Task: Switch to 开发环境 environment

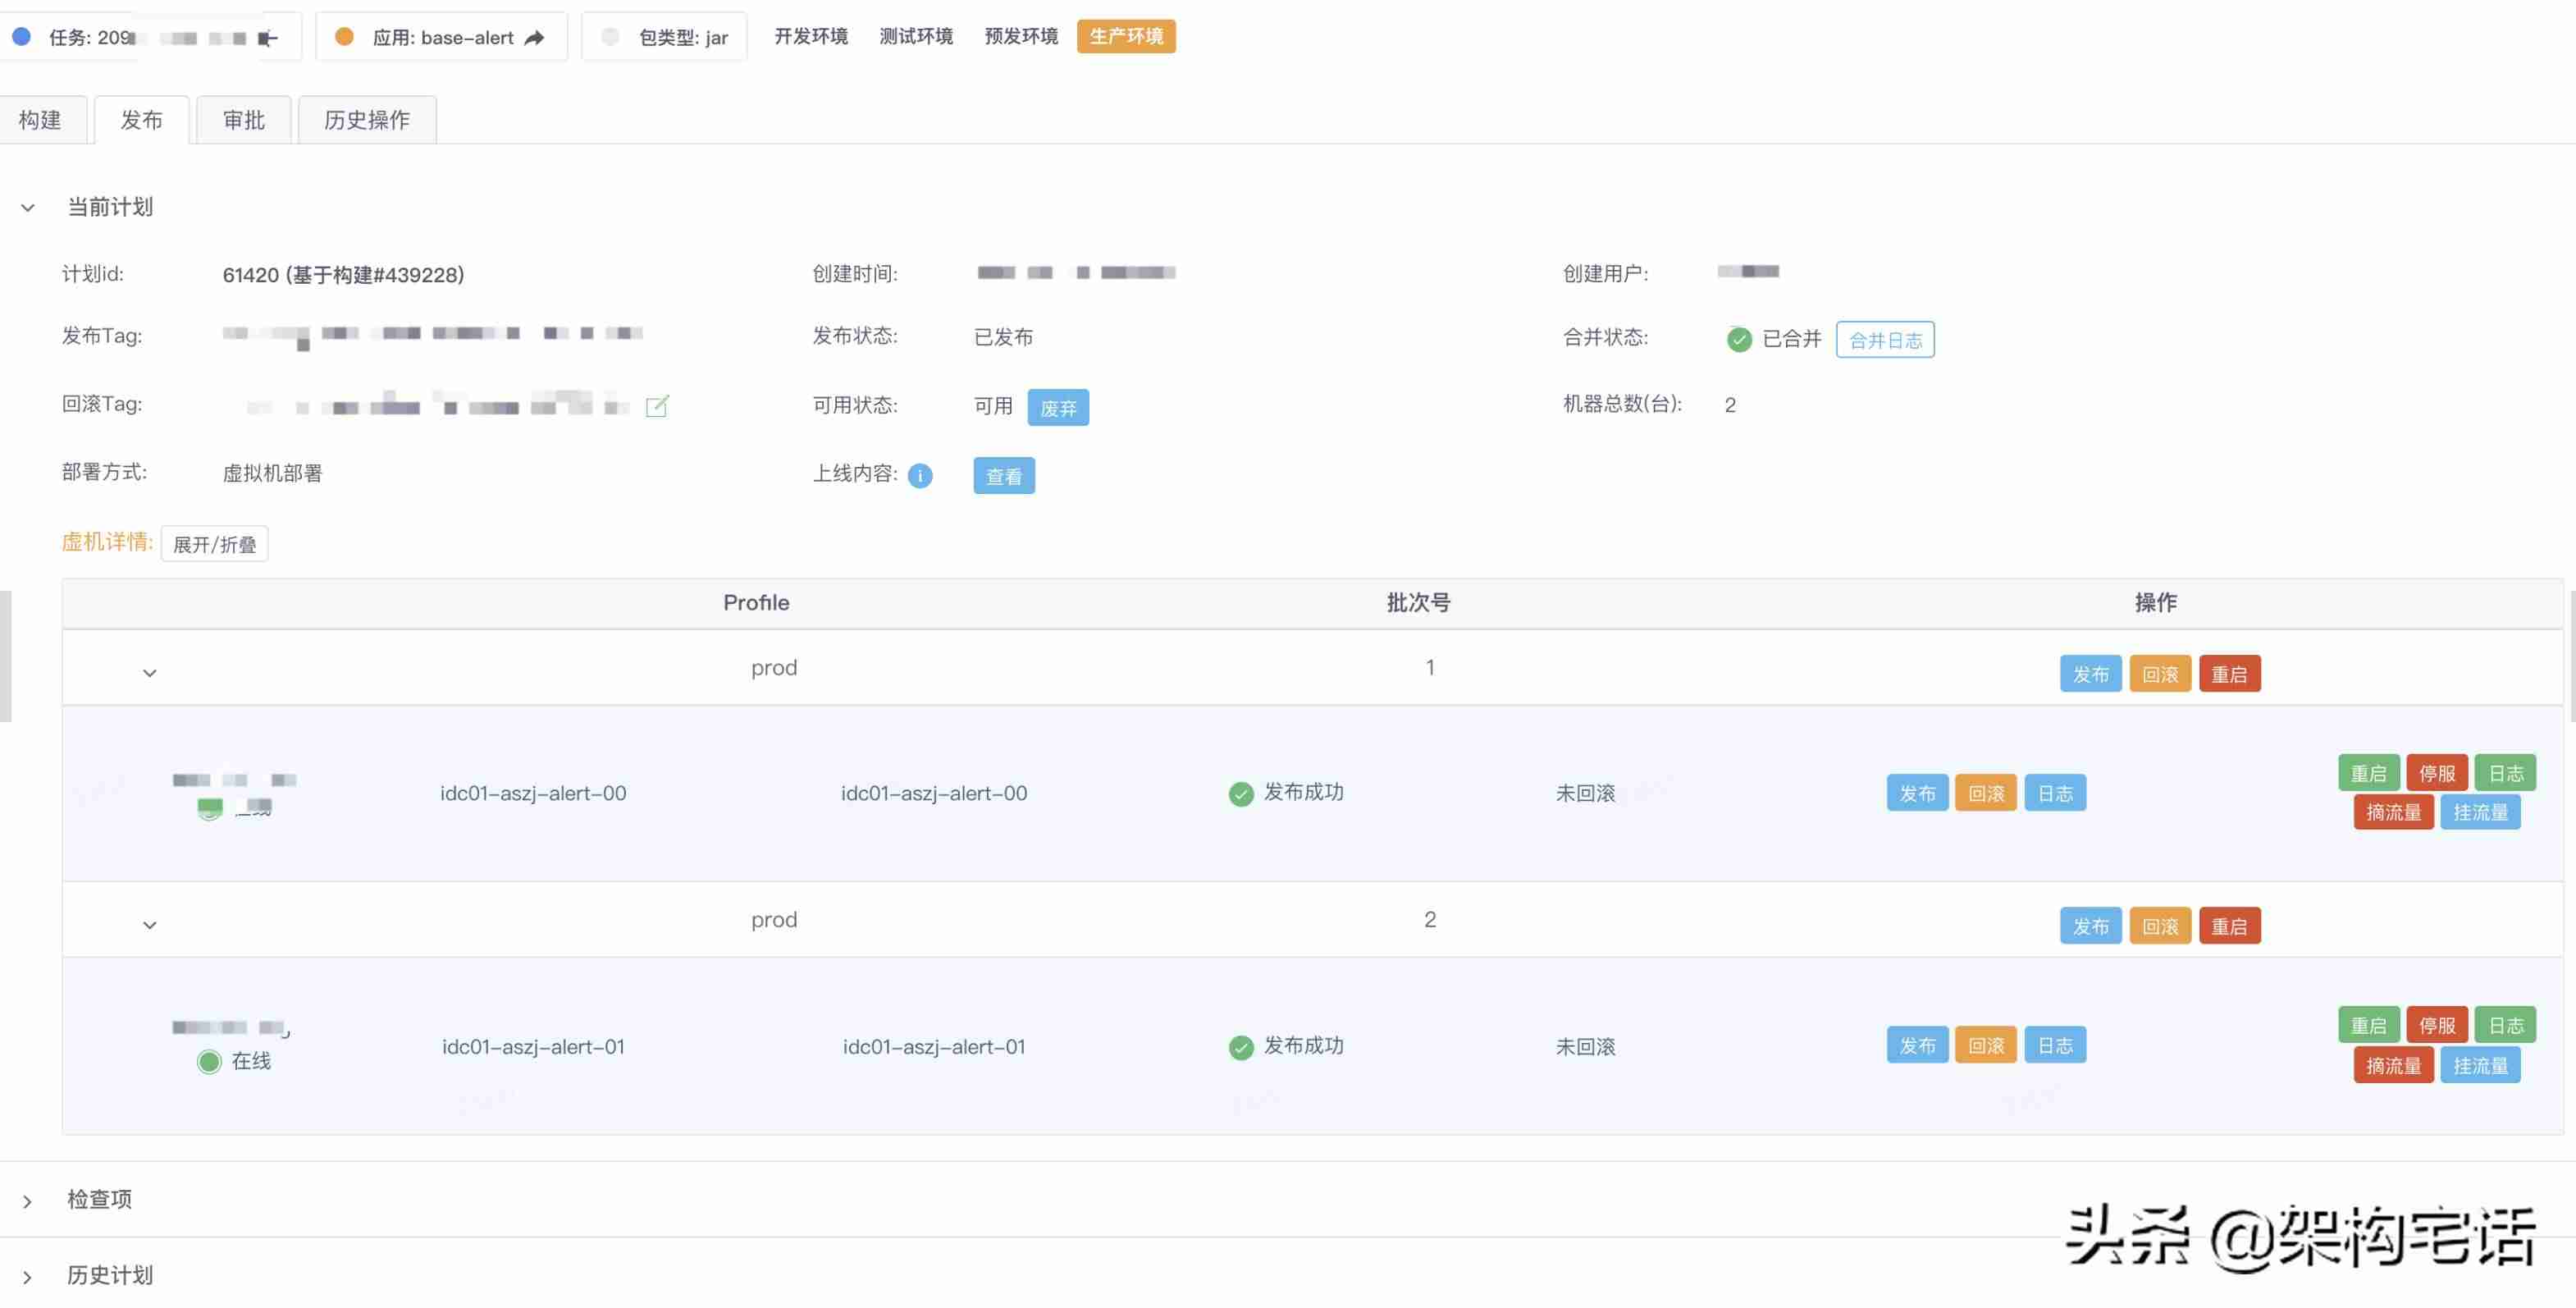Action: click(x=811, y=36)
